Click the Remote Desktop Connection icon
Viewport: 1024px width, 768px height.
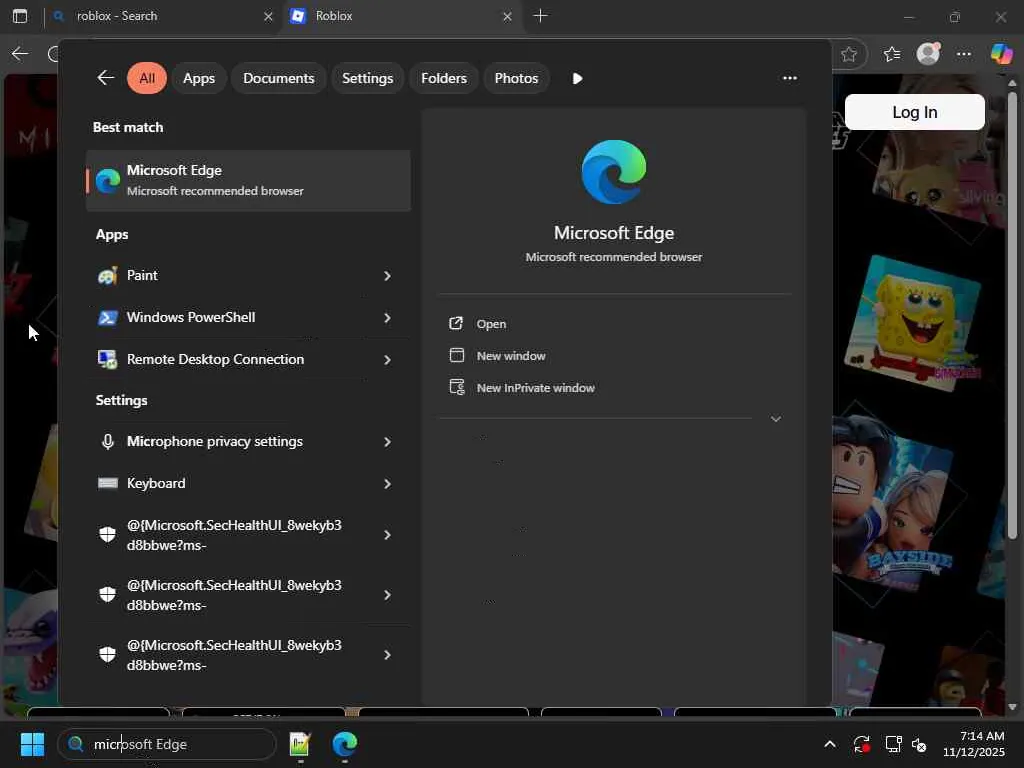tap(108, 359)
